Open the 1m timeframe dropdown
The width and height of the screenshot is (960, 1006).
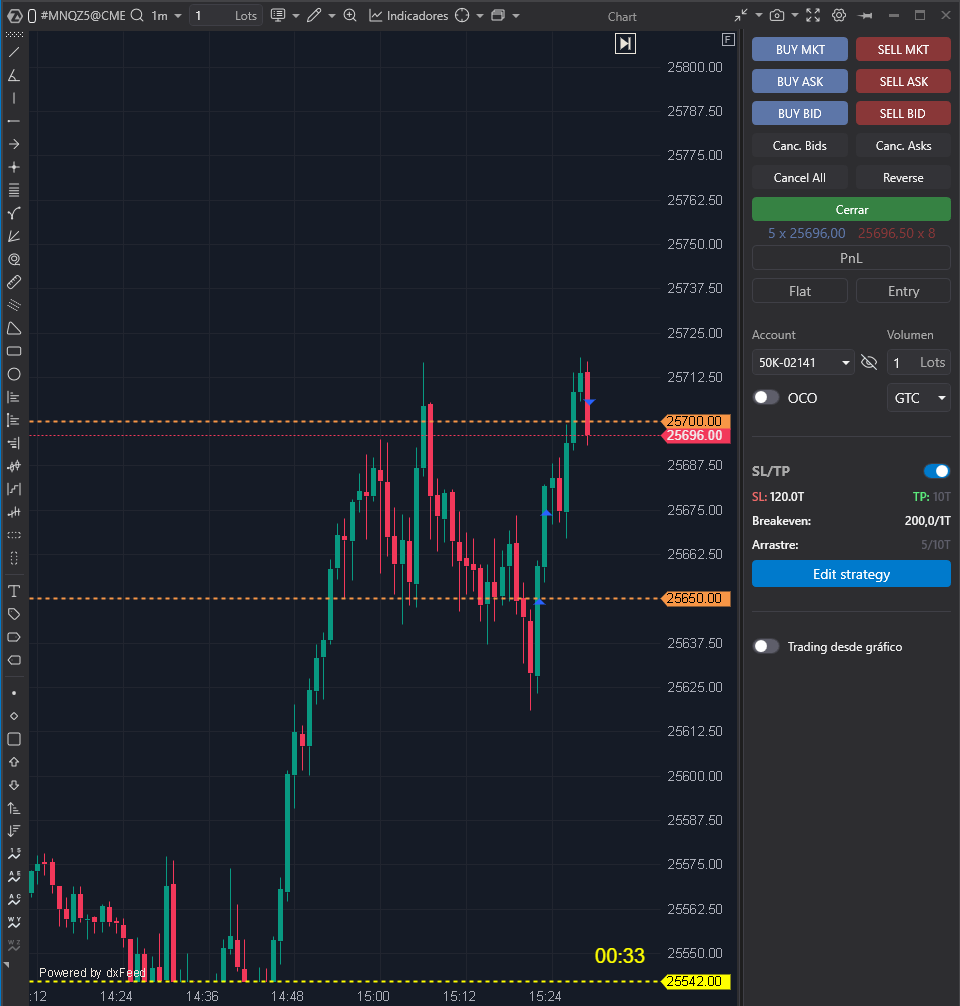[x=166, y=15]
